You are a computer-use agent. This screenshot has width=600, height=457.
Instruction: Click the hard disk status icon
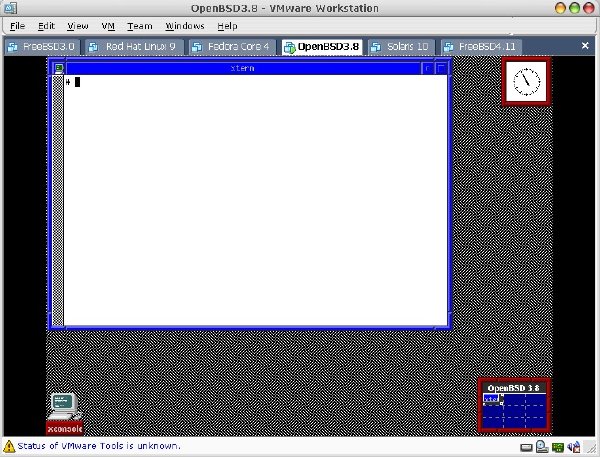527,447
